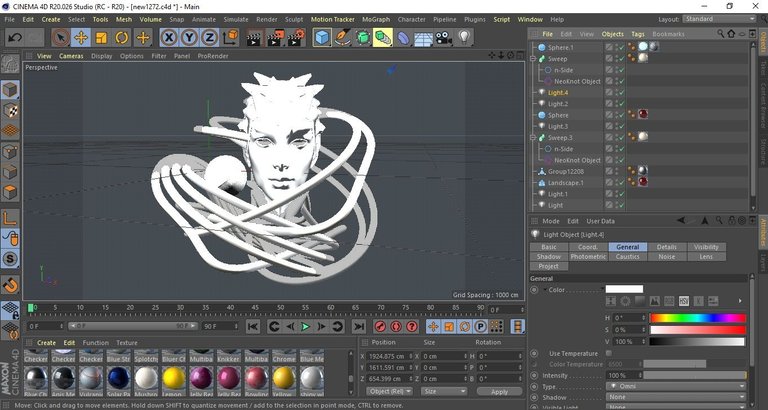The height and width of the screenshot is (410, 768).
Task: Open the Shadow dropdown showing None
Action: [x=676, y=397]
